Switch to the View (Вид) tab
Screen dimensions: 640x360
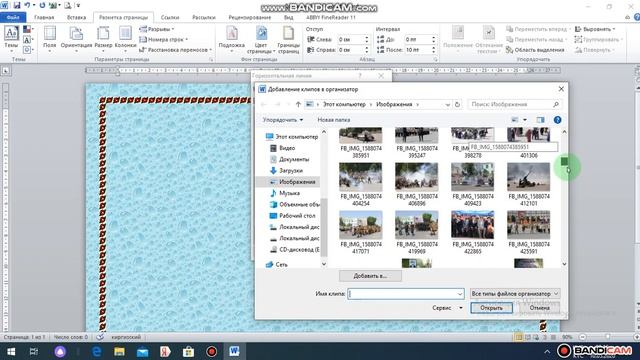pos(289,18)
